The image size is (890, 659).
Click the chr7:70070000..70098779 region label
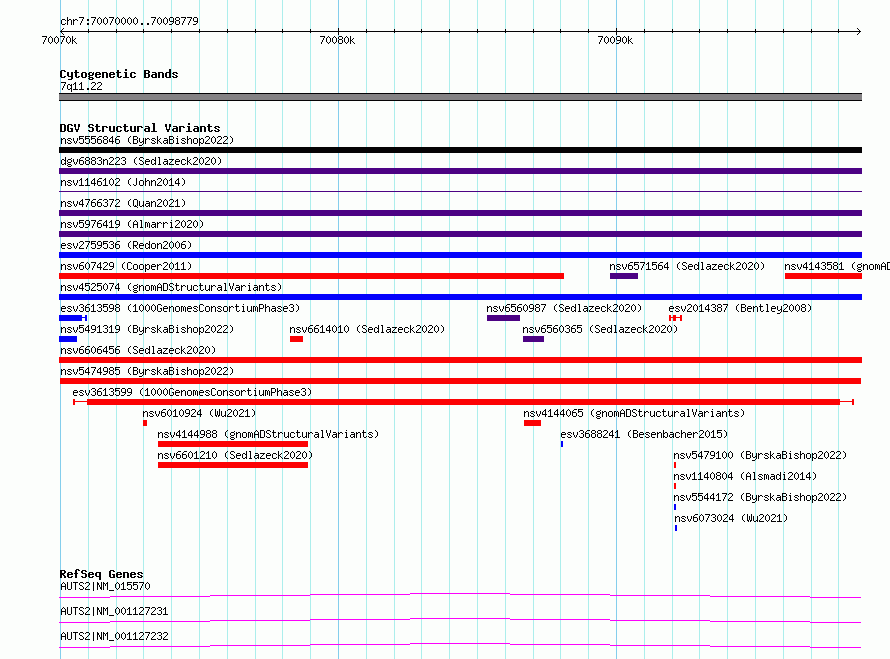129,21
